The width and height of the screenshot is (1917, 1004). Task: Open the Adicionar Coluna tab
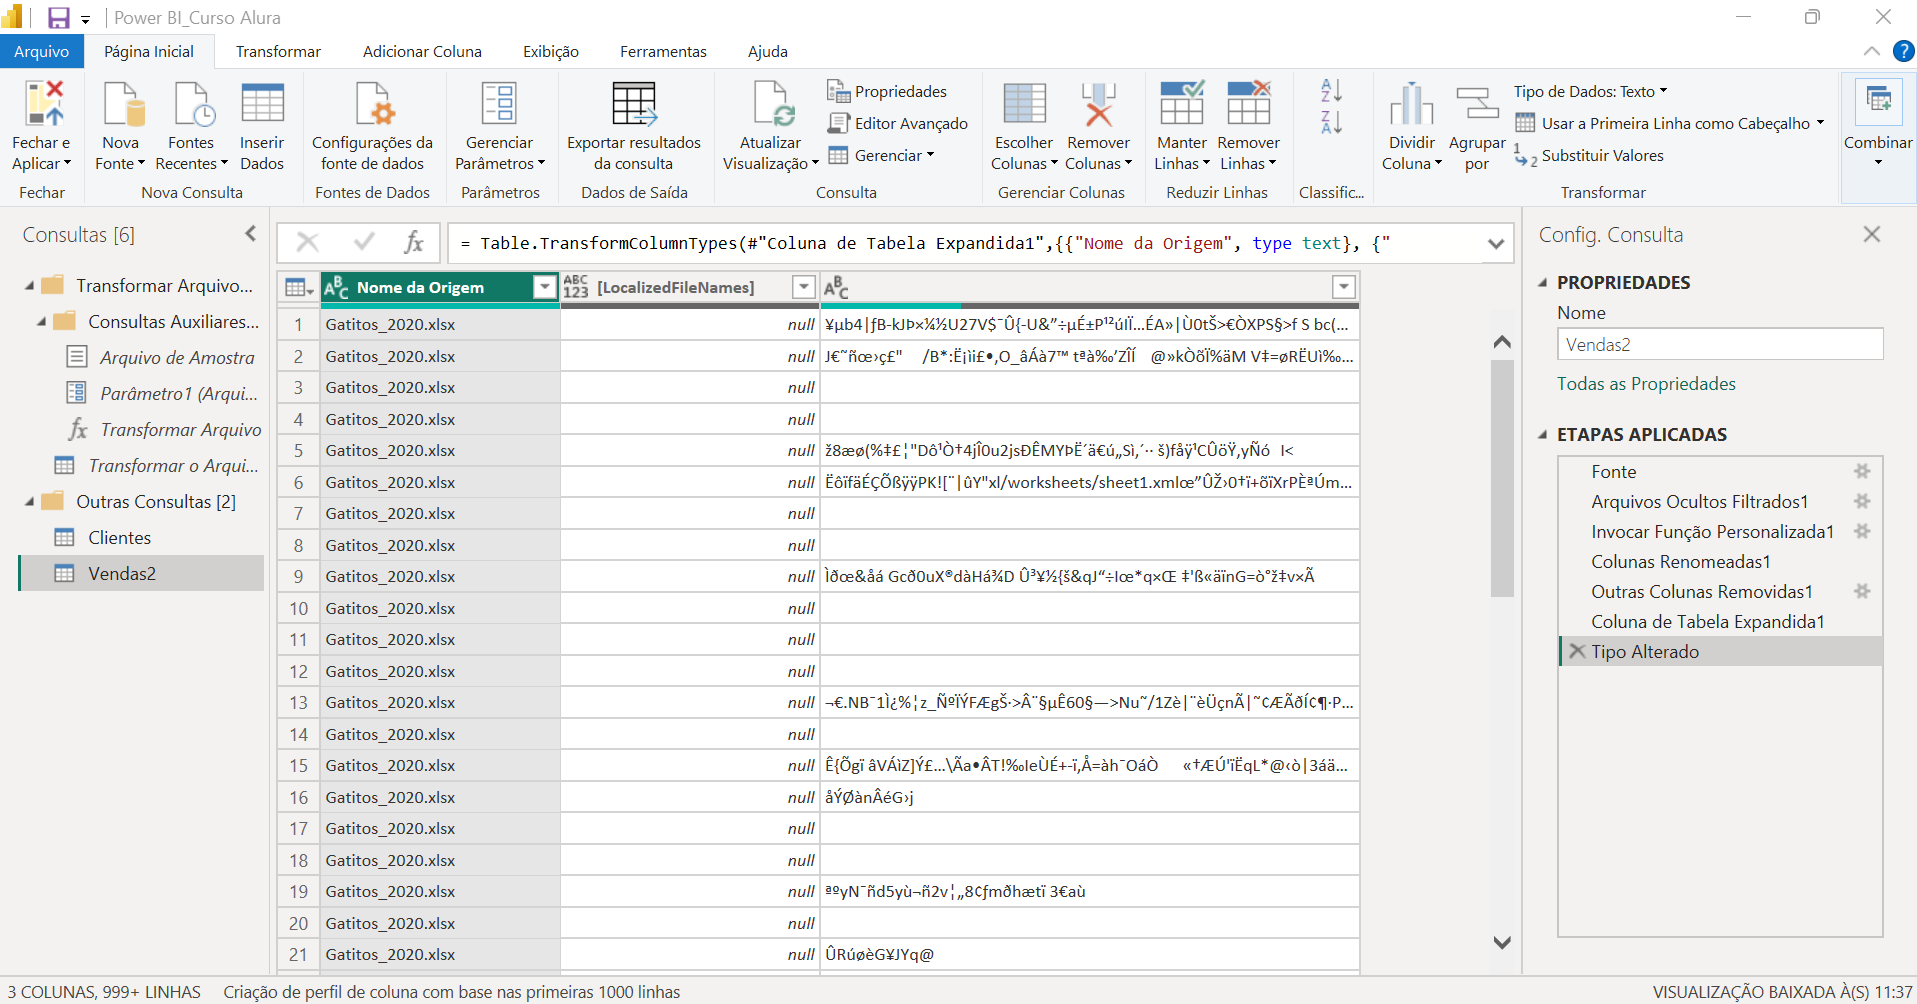[x=422, y=51]
